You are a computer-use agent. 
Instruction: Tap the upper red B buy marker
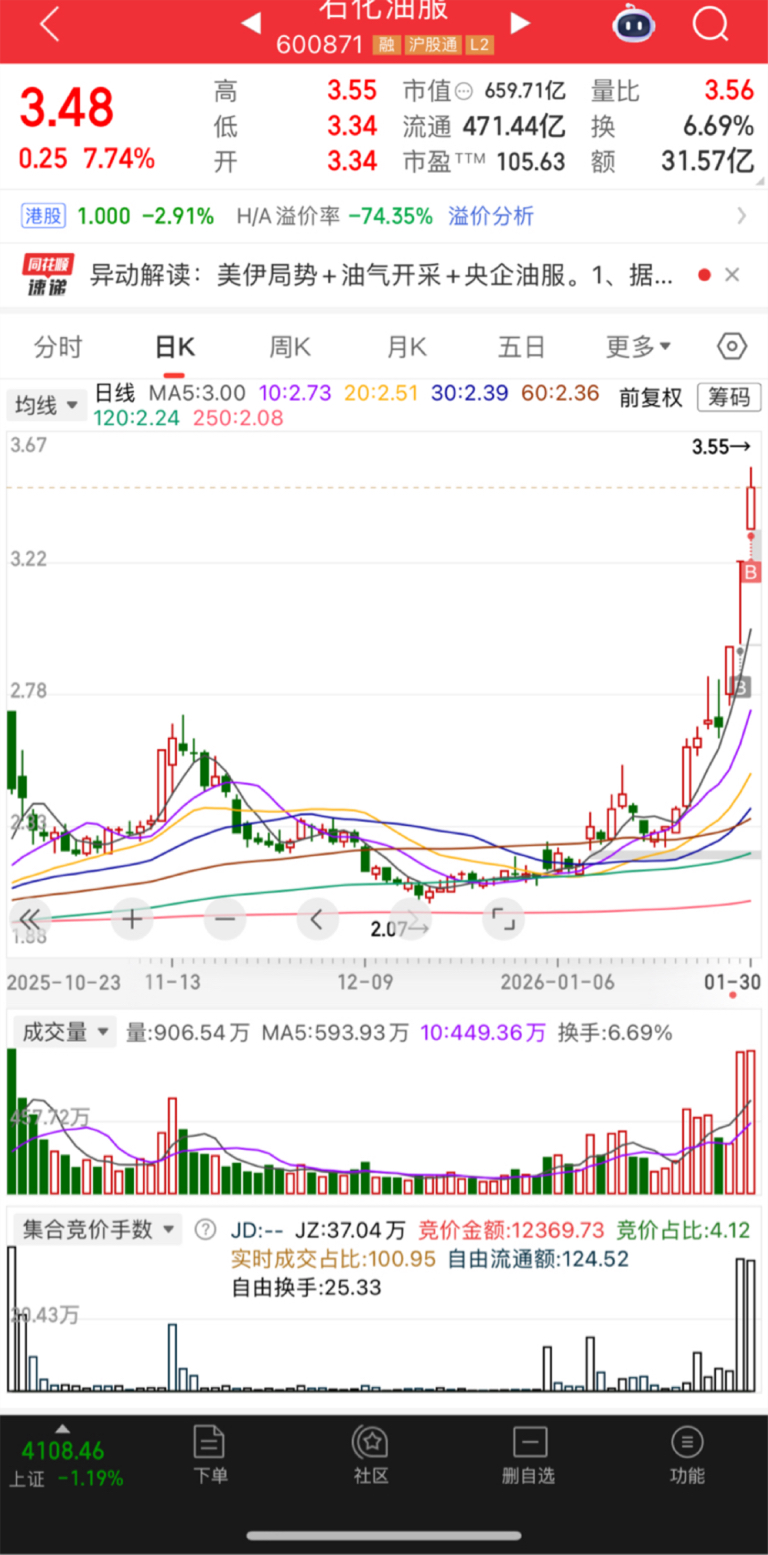[752, 572]
